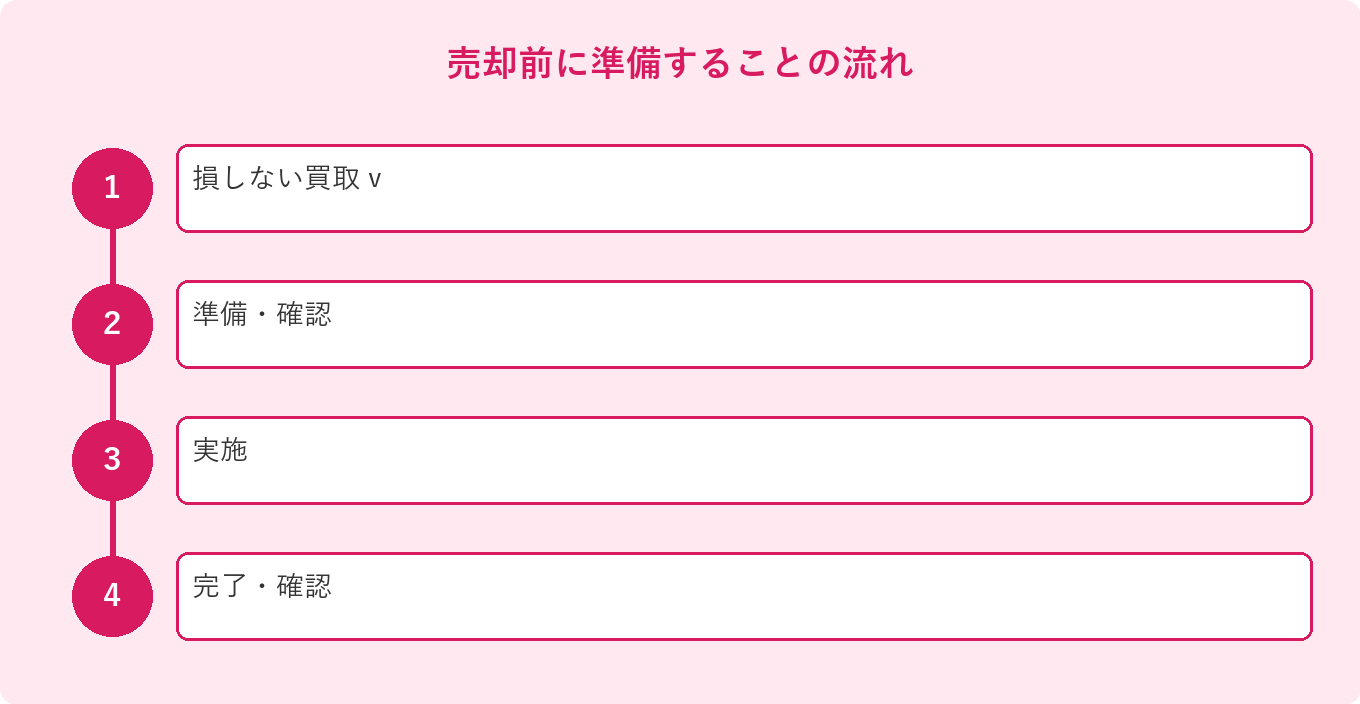Select the step 4 circle marker
1360x704 pixels.
pos(112,596)
